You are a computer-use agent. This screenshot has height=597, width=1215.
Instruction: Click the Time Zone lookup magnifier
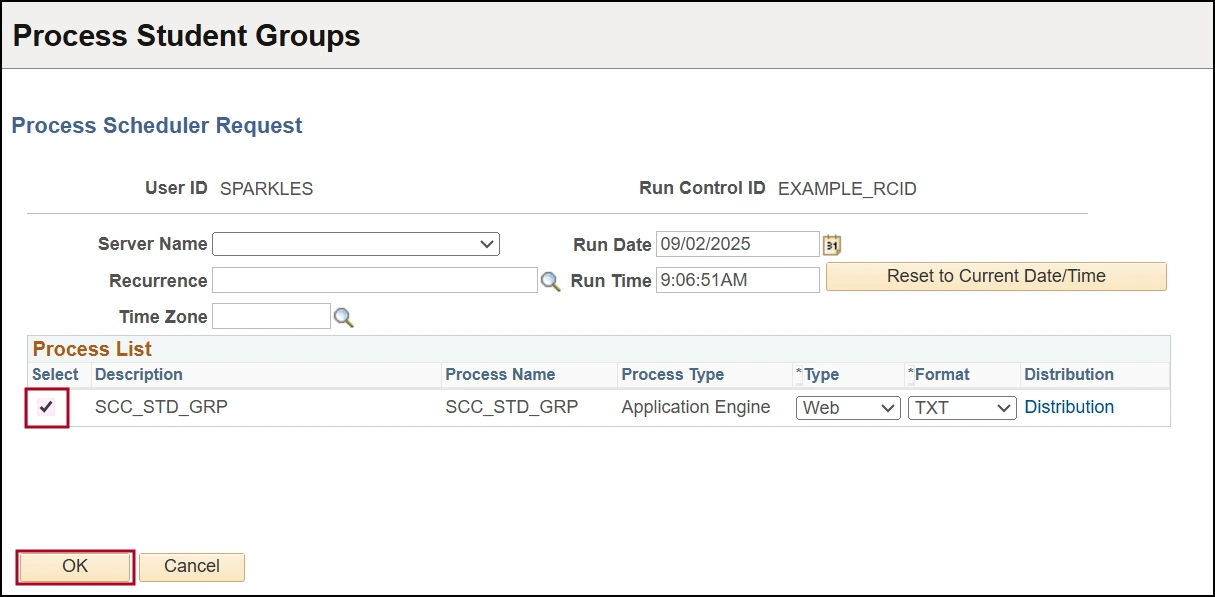click(343, 318)
